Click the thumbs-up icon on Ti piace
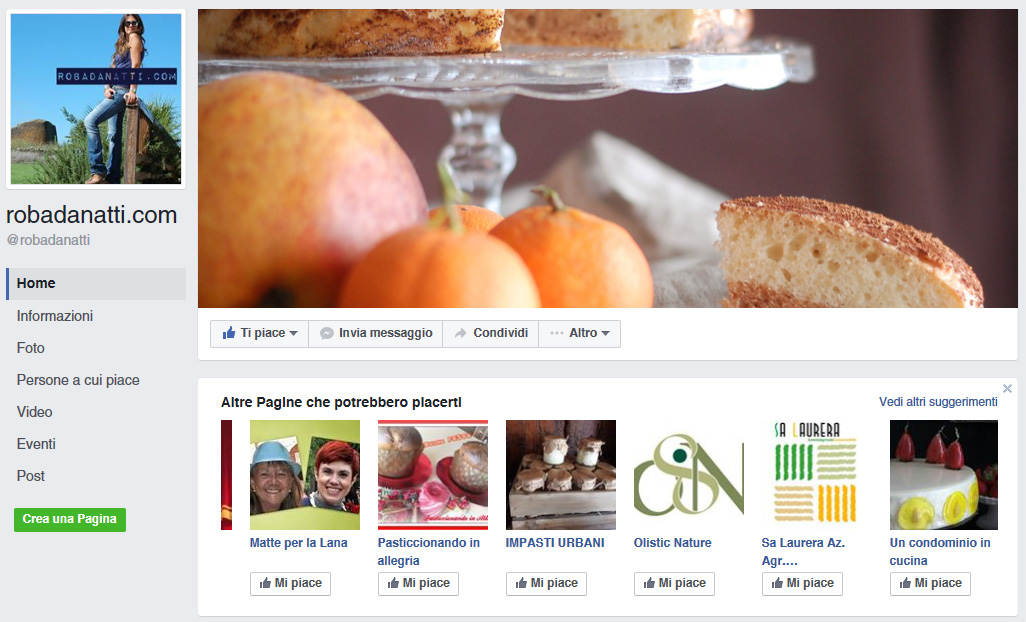Image resolution: width=1026 pixels, height=622 pixels. click(x=228, y=333)
